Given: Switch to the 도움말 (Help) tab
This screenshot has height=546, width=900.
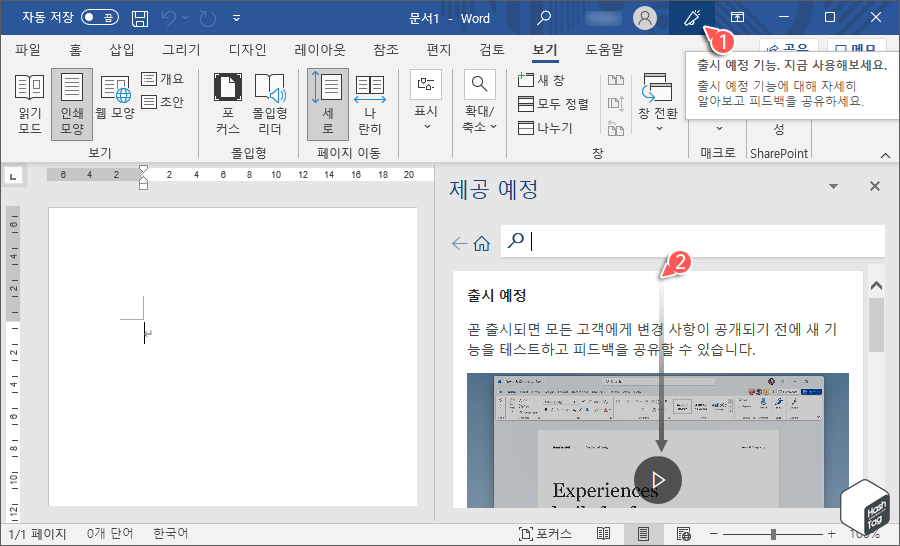Looking at the screenshot, I should pyautogui.click(x=604, y=50).
